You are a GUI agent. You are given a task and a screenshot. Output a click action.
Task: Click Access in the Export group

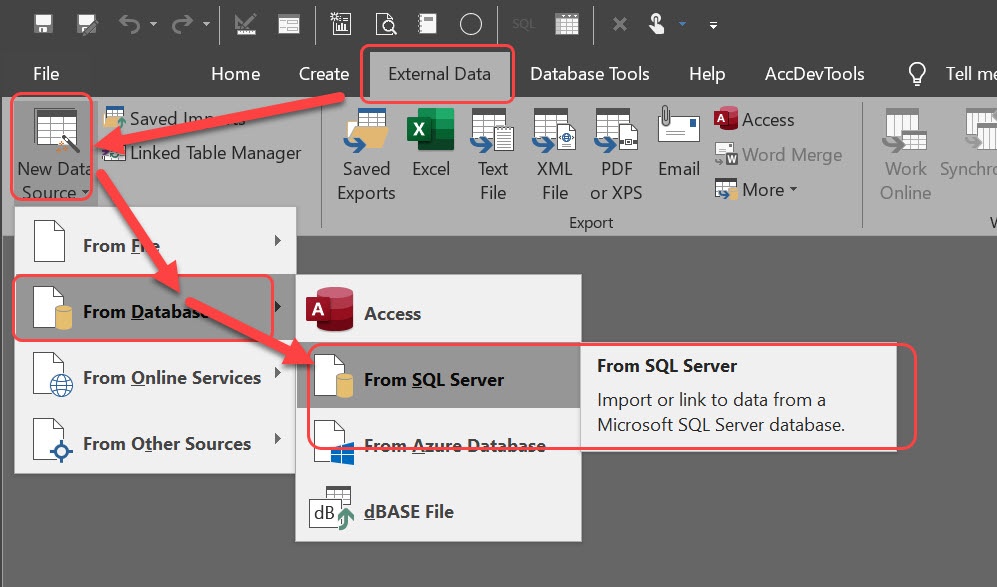[x=754, y=119]
